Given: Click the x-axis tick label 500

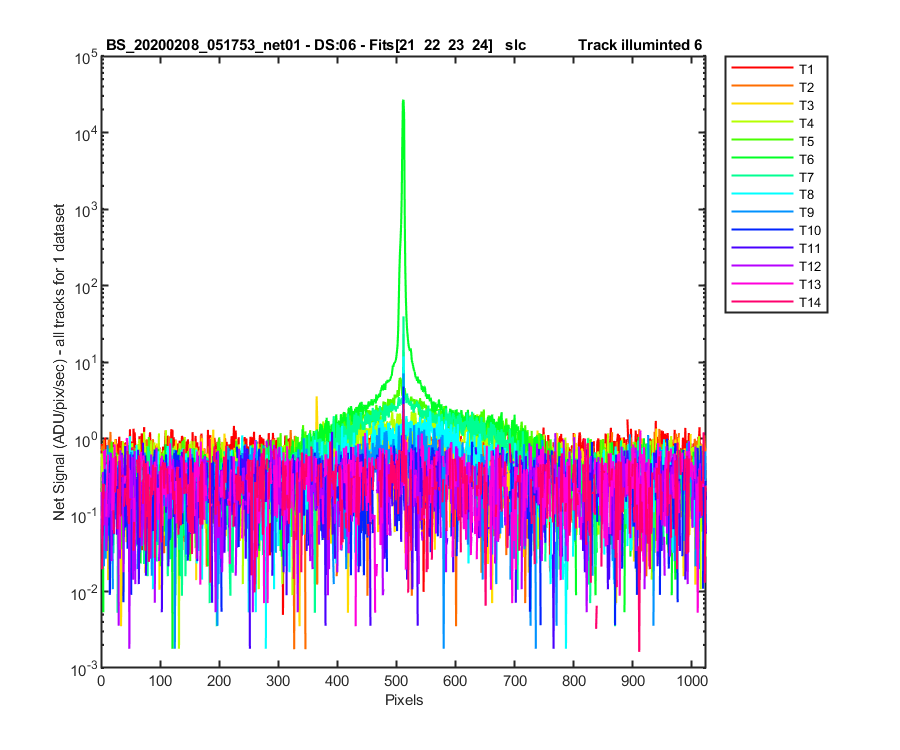Looking at the screenshot, I should tap(396, 681).
